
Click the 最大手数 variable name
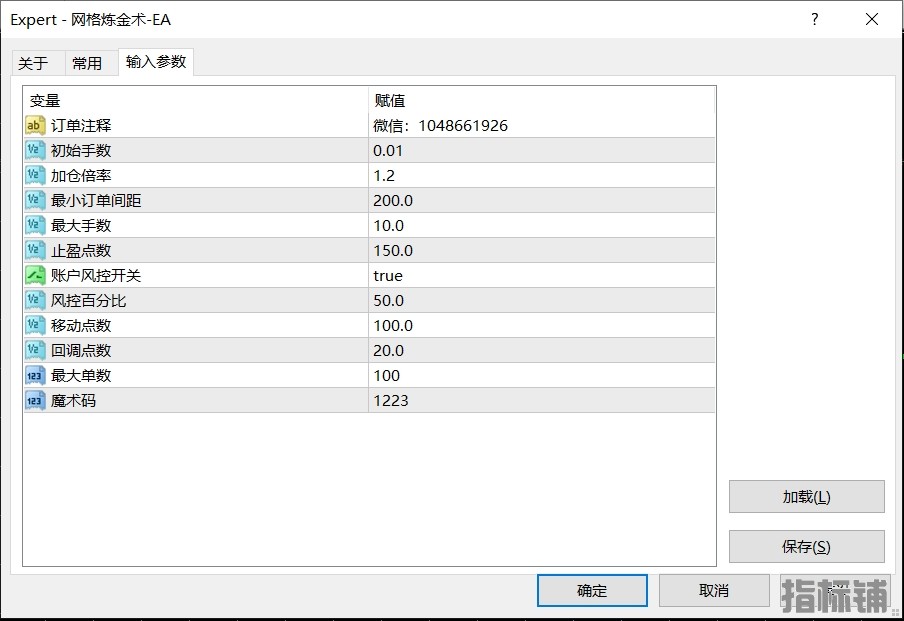[x=81, y=225]
